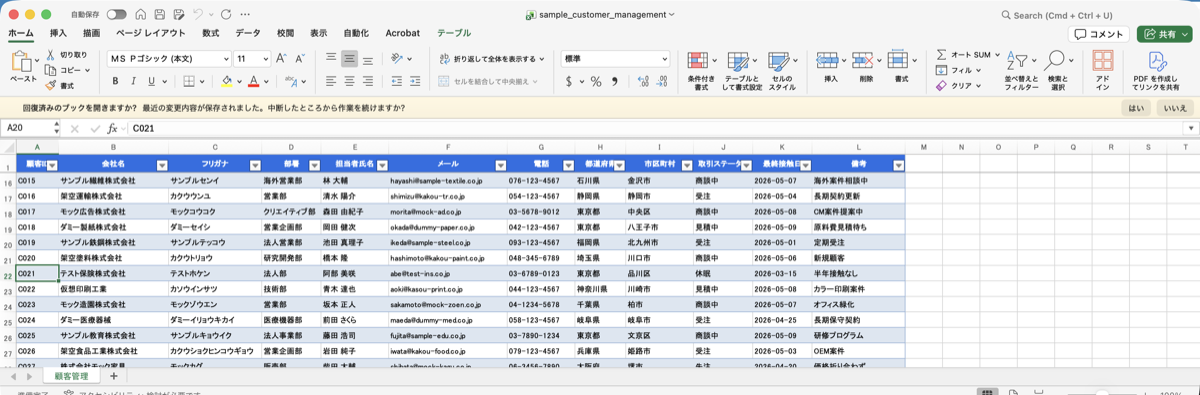The height and width of the screenshot is (395, 1200).
Task: Open filter dropdown for 会社名 column
Action: point(161,166)
